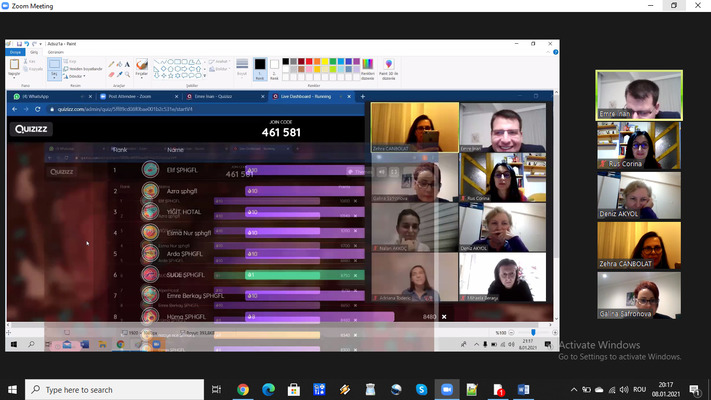The width and height of the screenshot is (711, 400).
Task: Select the Color picker tool in Paint
Action: tap(119, 74)
